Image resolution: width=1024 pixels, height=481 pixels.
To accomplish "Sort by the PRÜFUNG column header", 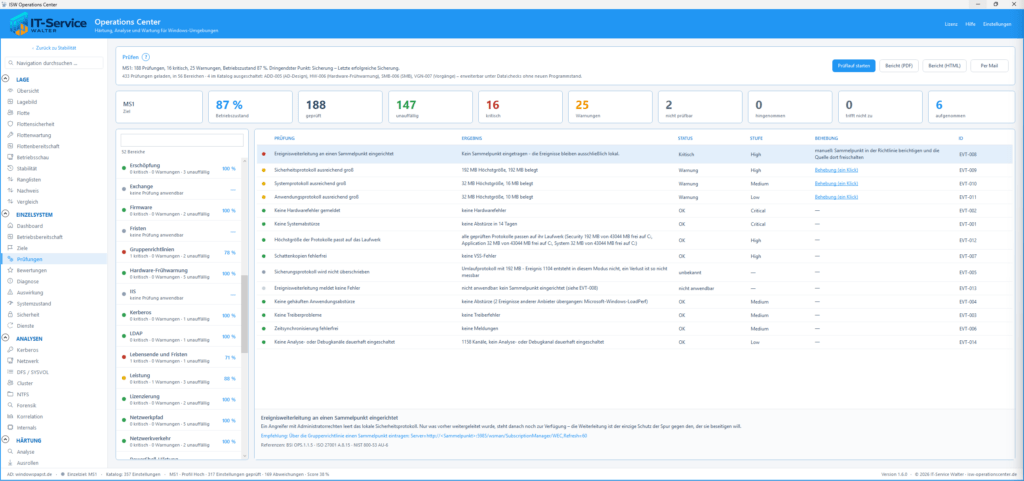I will (284, 138).
